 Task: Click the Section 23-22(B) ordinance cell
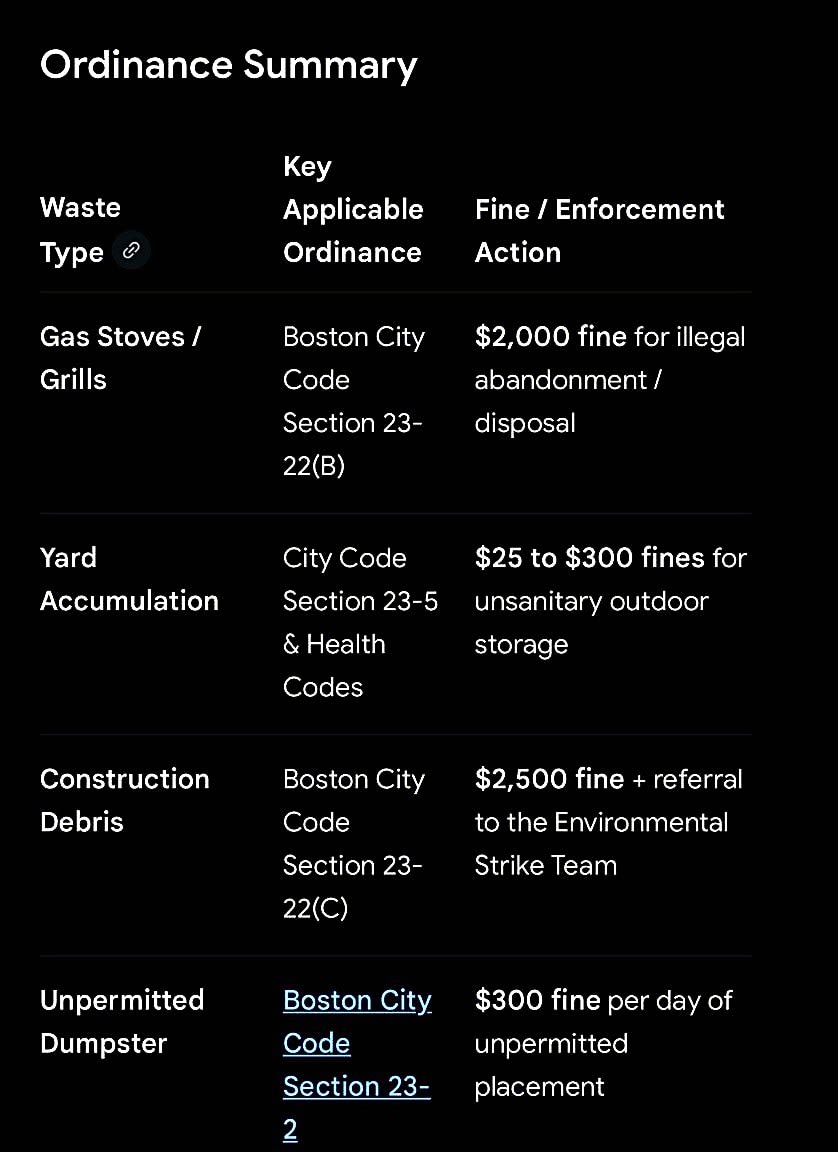click(x=354, y=401)
